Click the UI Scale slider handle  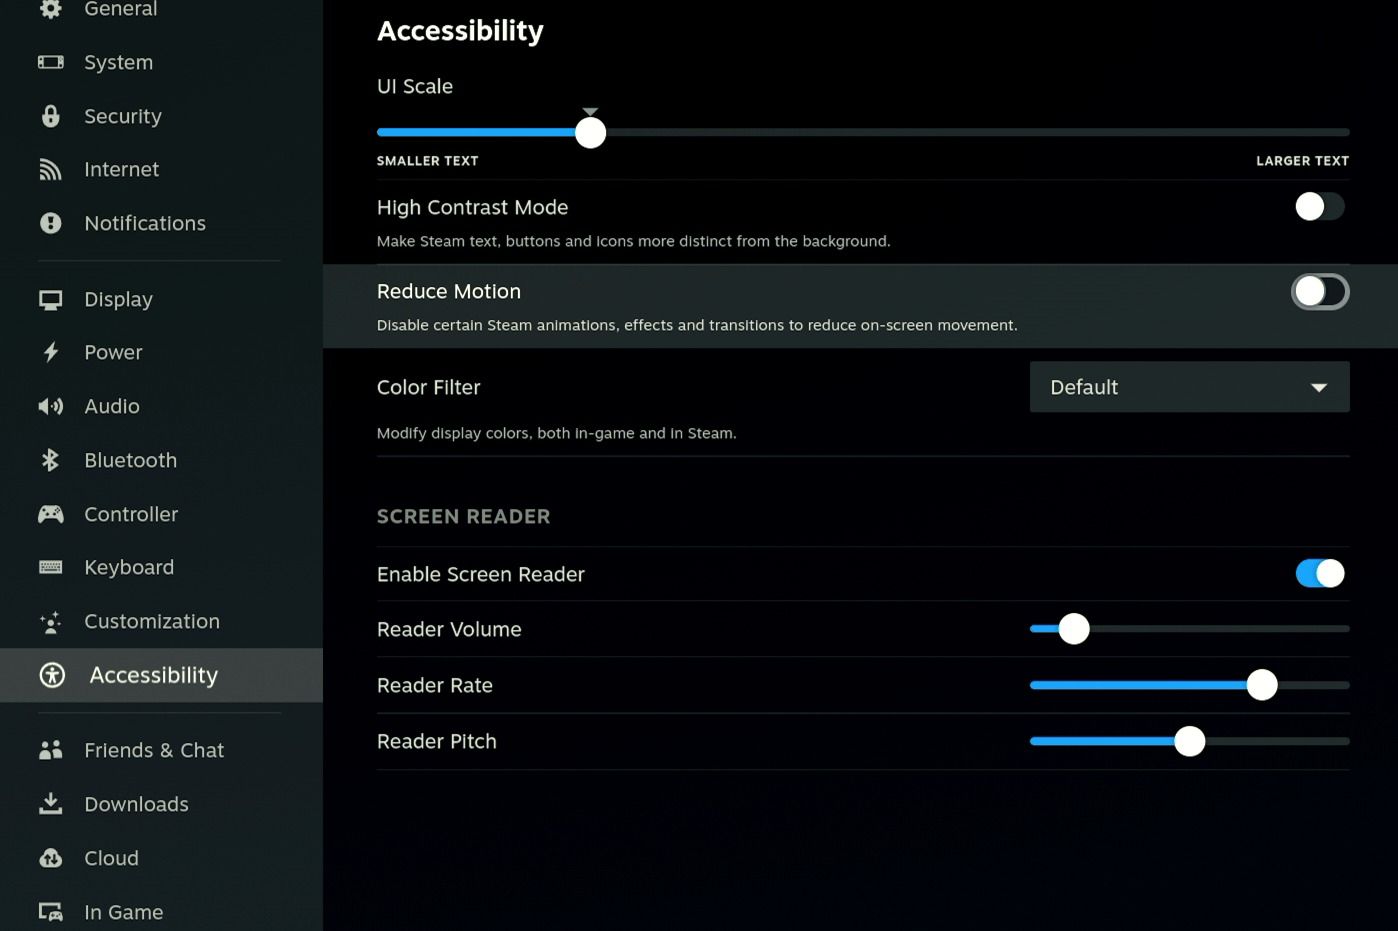click(x=590, y=132)
